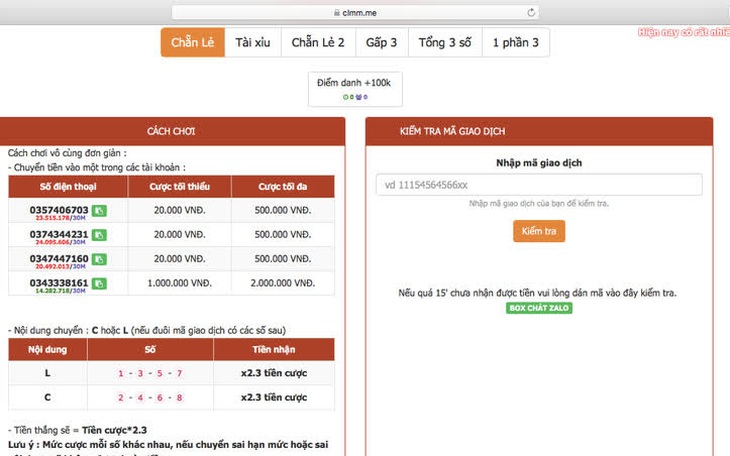730x456 pixels.
Task: Open the Tổng 3 số tab
Action: [x=445, y=42]
